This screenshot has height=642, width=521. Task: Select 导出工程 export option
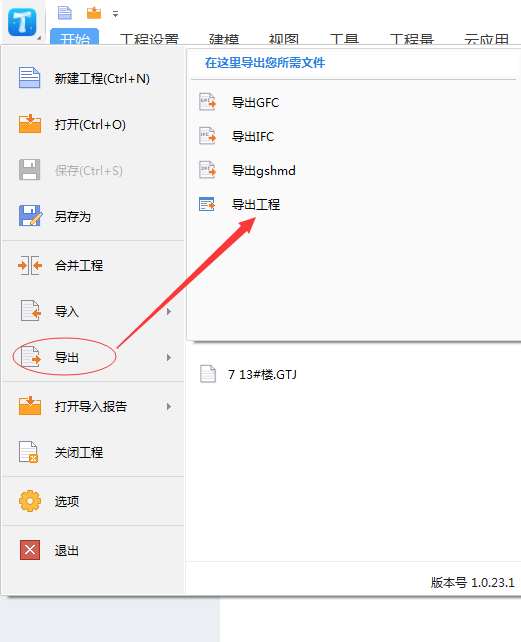click(256, 204)
